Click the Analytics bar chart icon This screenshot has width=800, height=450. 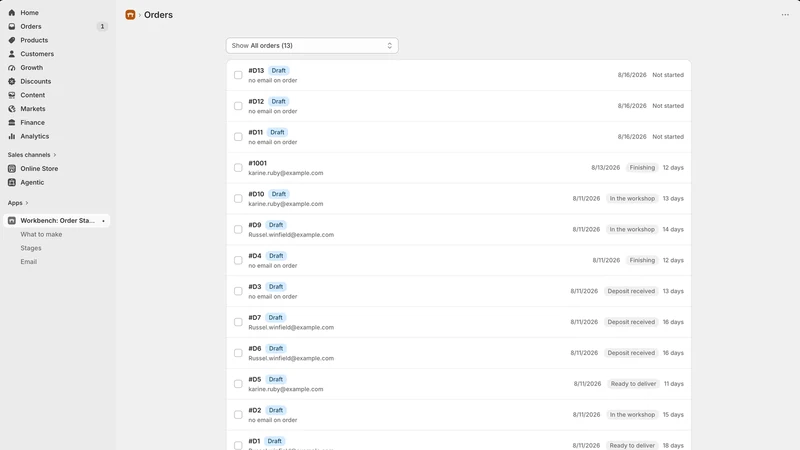[x=12, y=136]
